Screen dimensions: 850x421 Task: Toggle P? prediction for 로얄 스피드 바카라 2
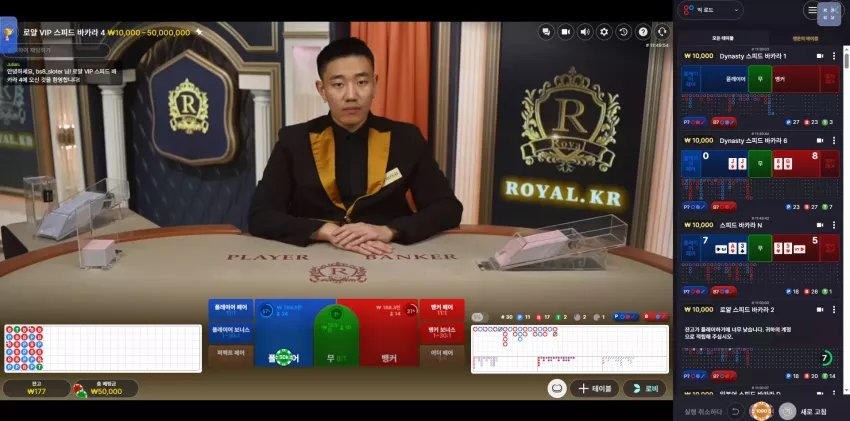pos(694,375)
